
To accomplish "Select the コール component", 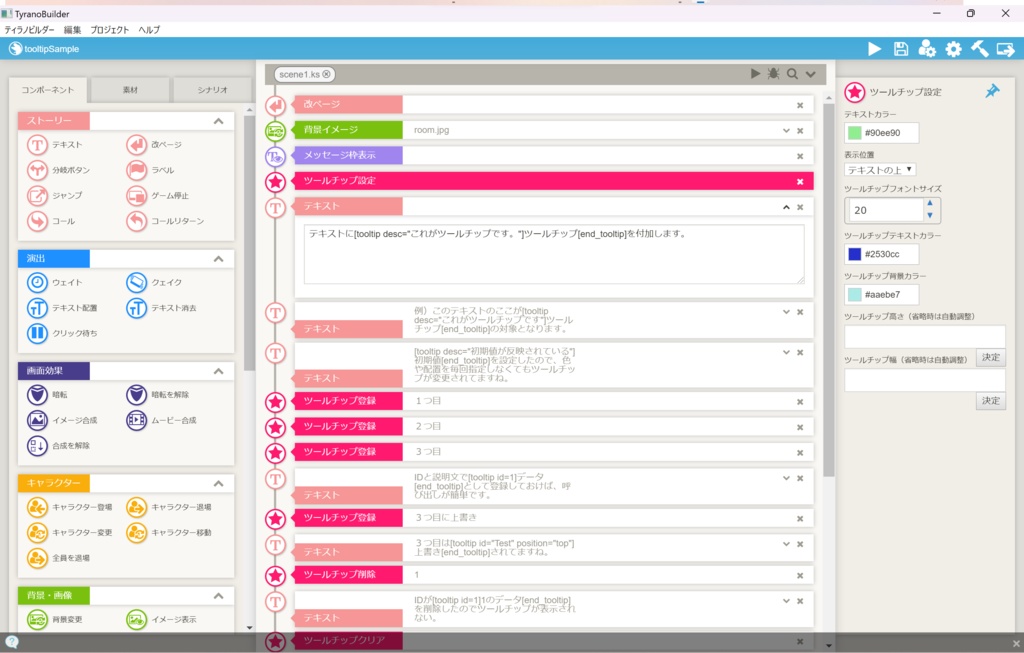I will [51, 221].
